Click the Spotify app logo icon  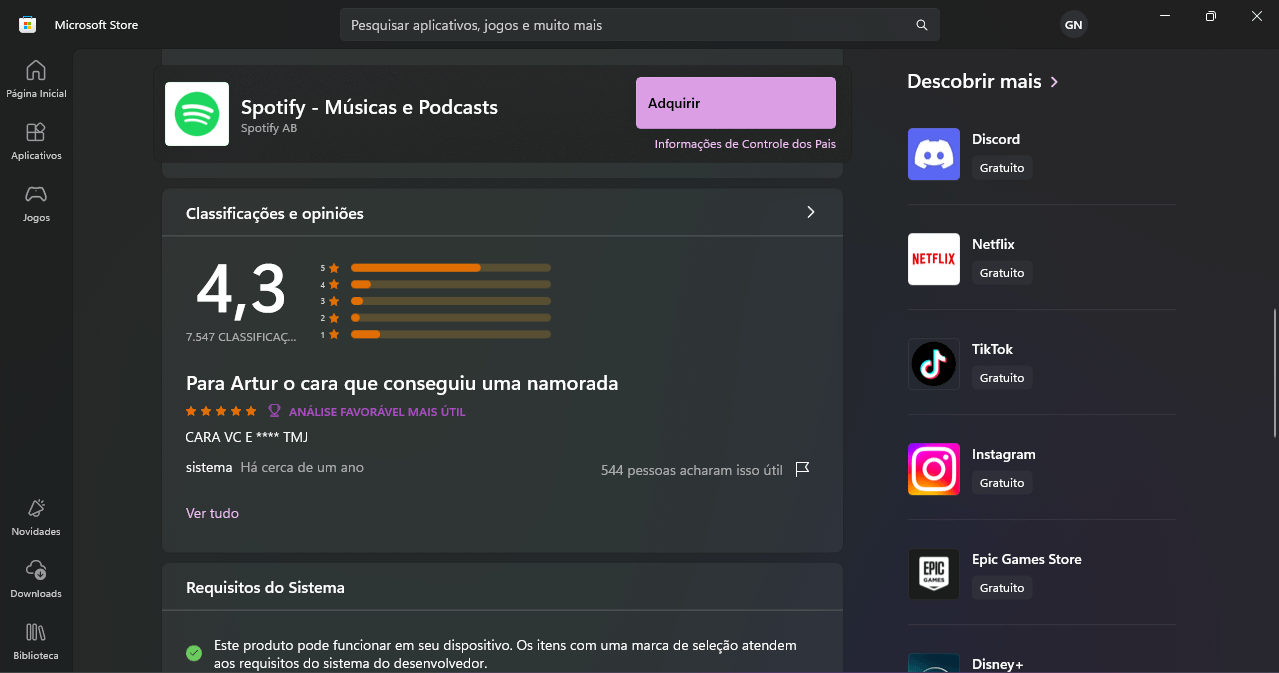point(196,114)
